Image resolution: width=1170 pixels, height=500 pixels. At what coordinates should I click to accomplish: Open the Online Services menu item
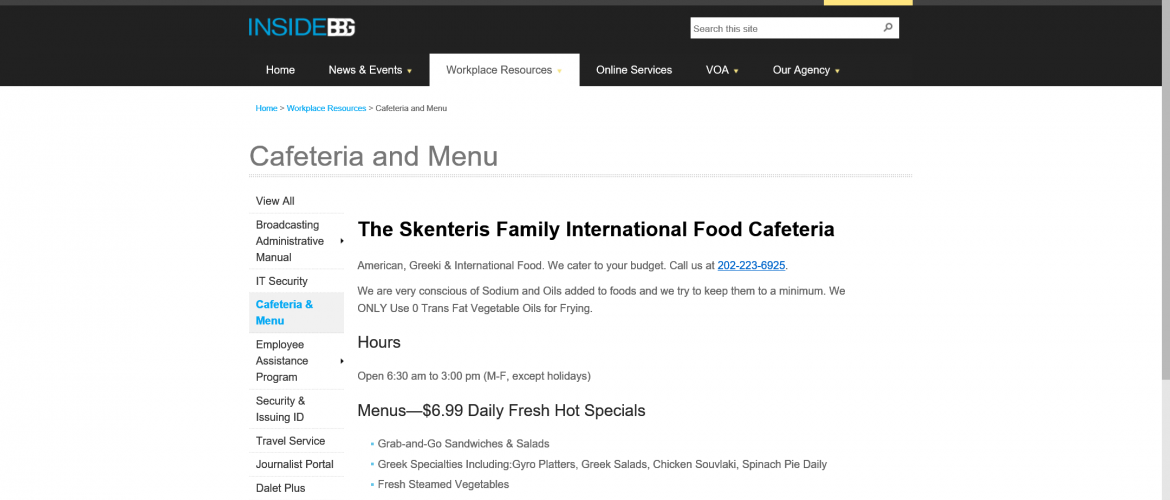coord(634,70)
